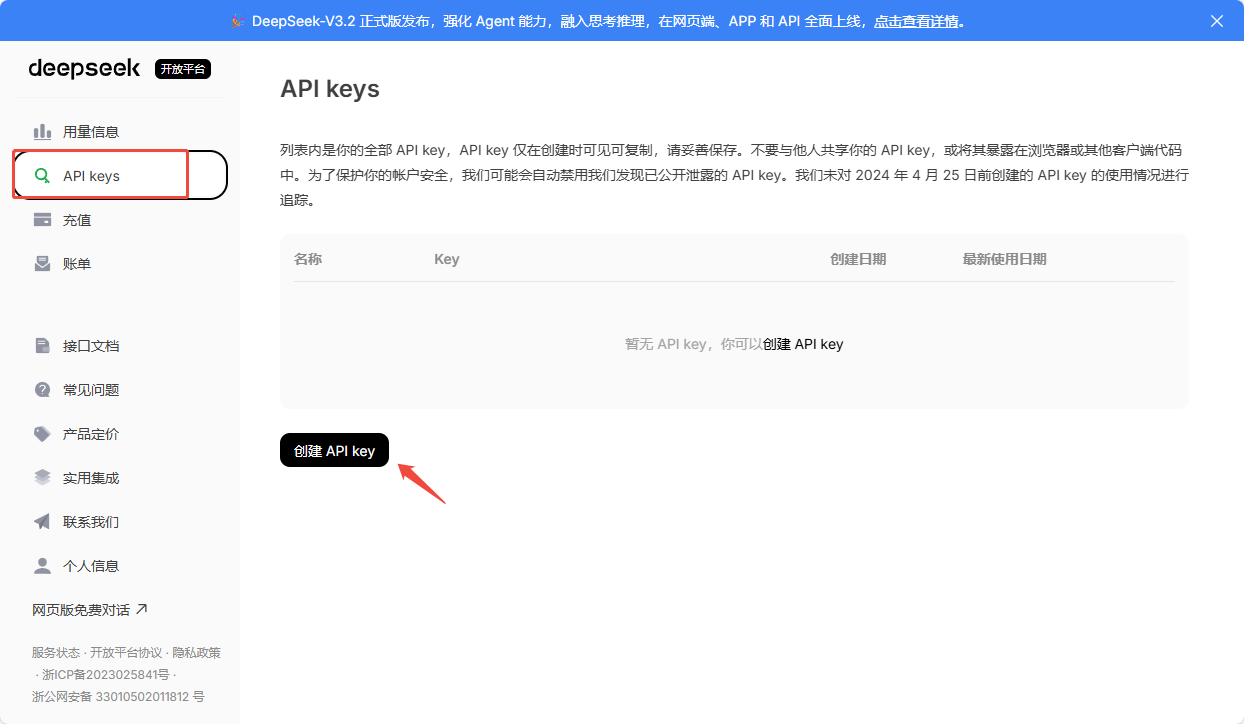Click the question mark icon beside 常见问题

42,390
